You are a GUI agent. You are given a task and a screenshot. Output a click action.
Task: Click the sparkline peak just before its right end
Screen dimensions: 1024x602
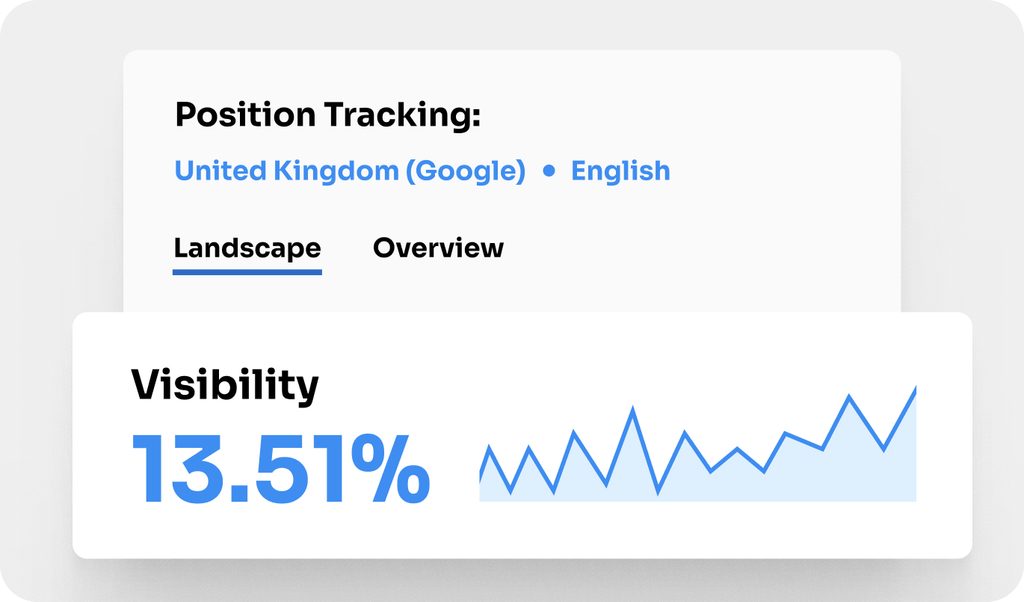[849, 397]
